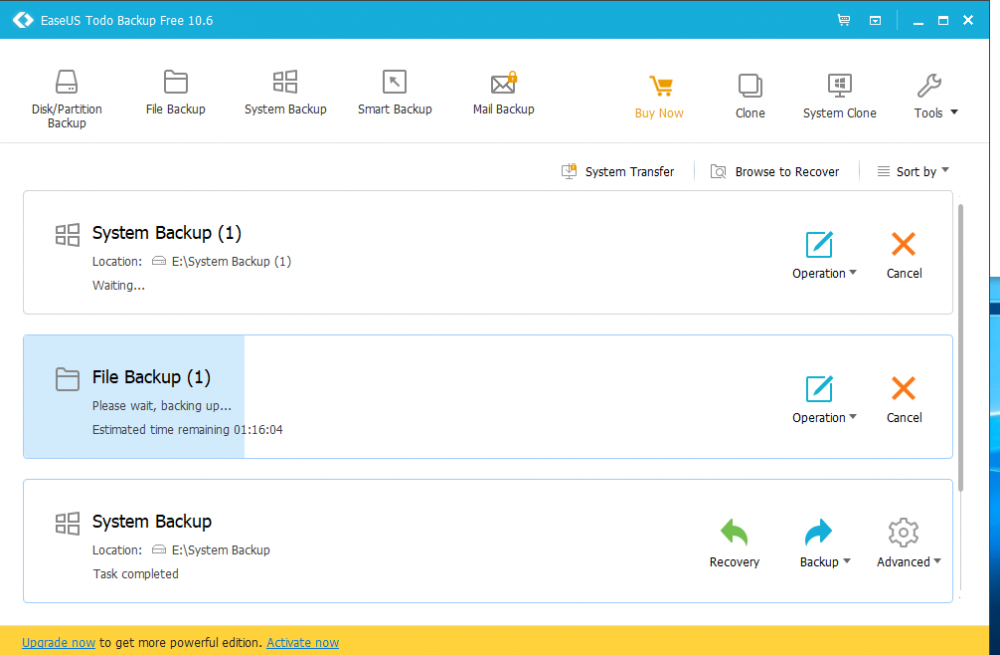This screenshot has width=1000, height=655.
Task: Open System Clone
Action: coord(839,96)
